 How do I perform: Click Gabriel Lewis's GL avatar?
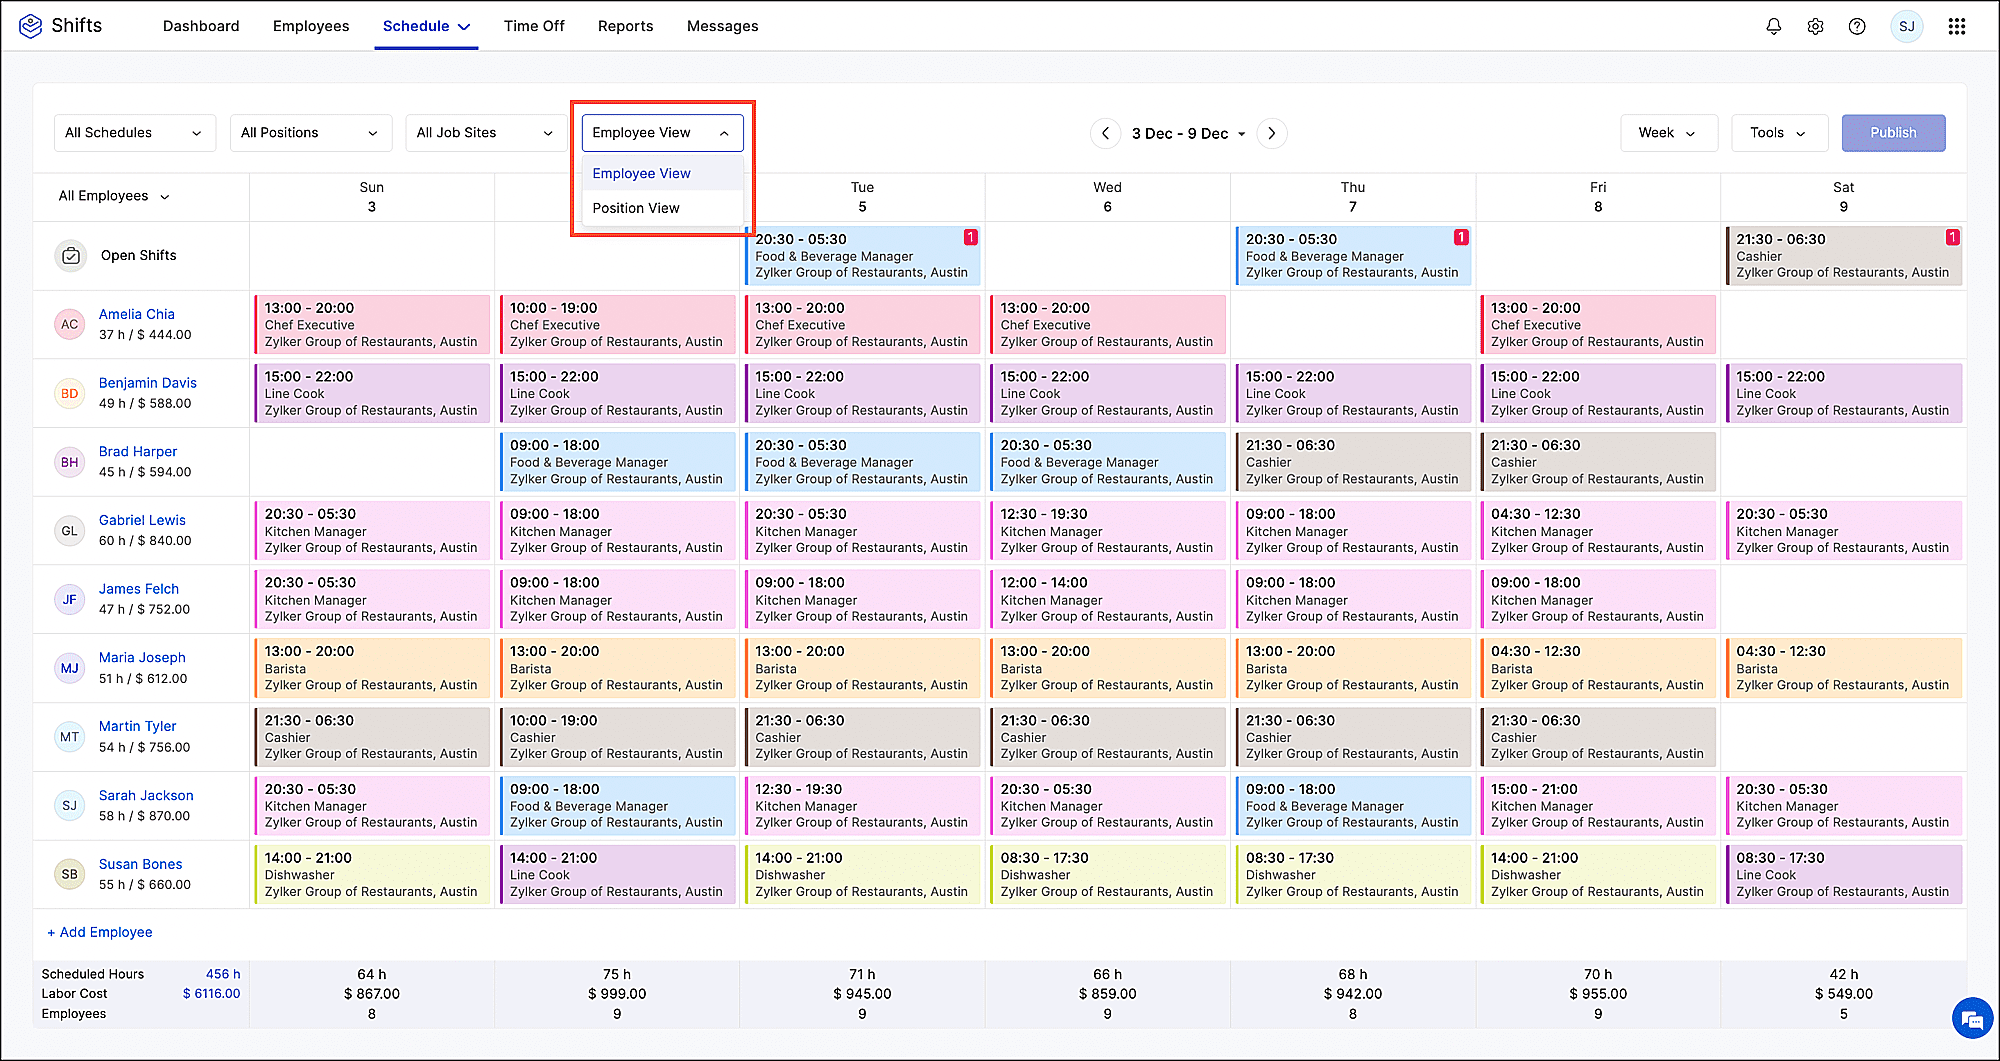click(x=69, y=531)
